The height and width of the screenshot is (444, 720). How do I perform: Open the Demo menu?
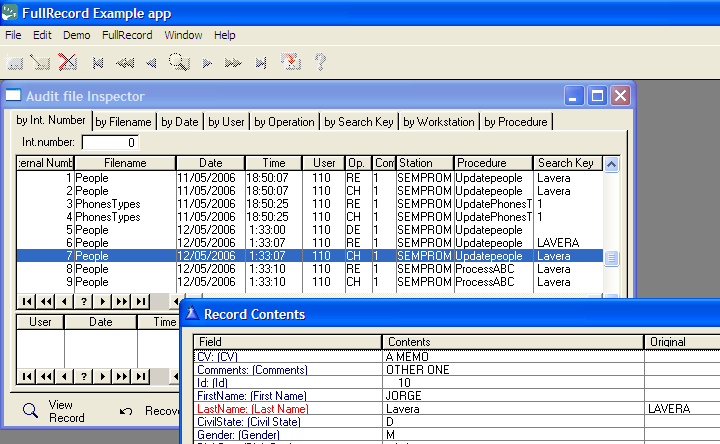coord(76,35)
